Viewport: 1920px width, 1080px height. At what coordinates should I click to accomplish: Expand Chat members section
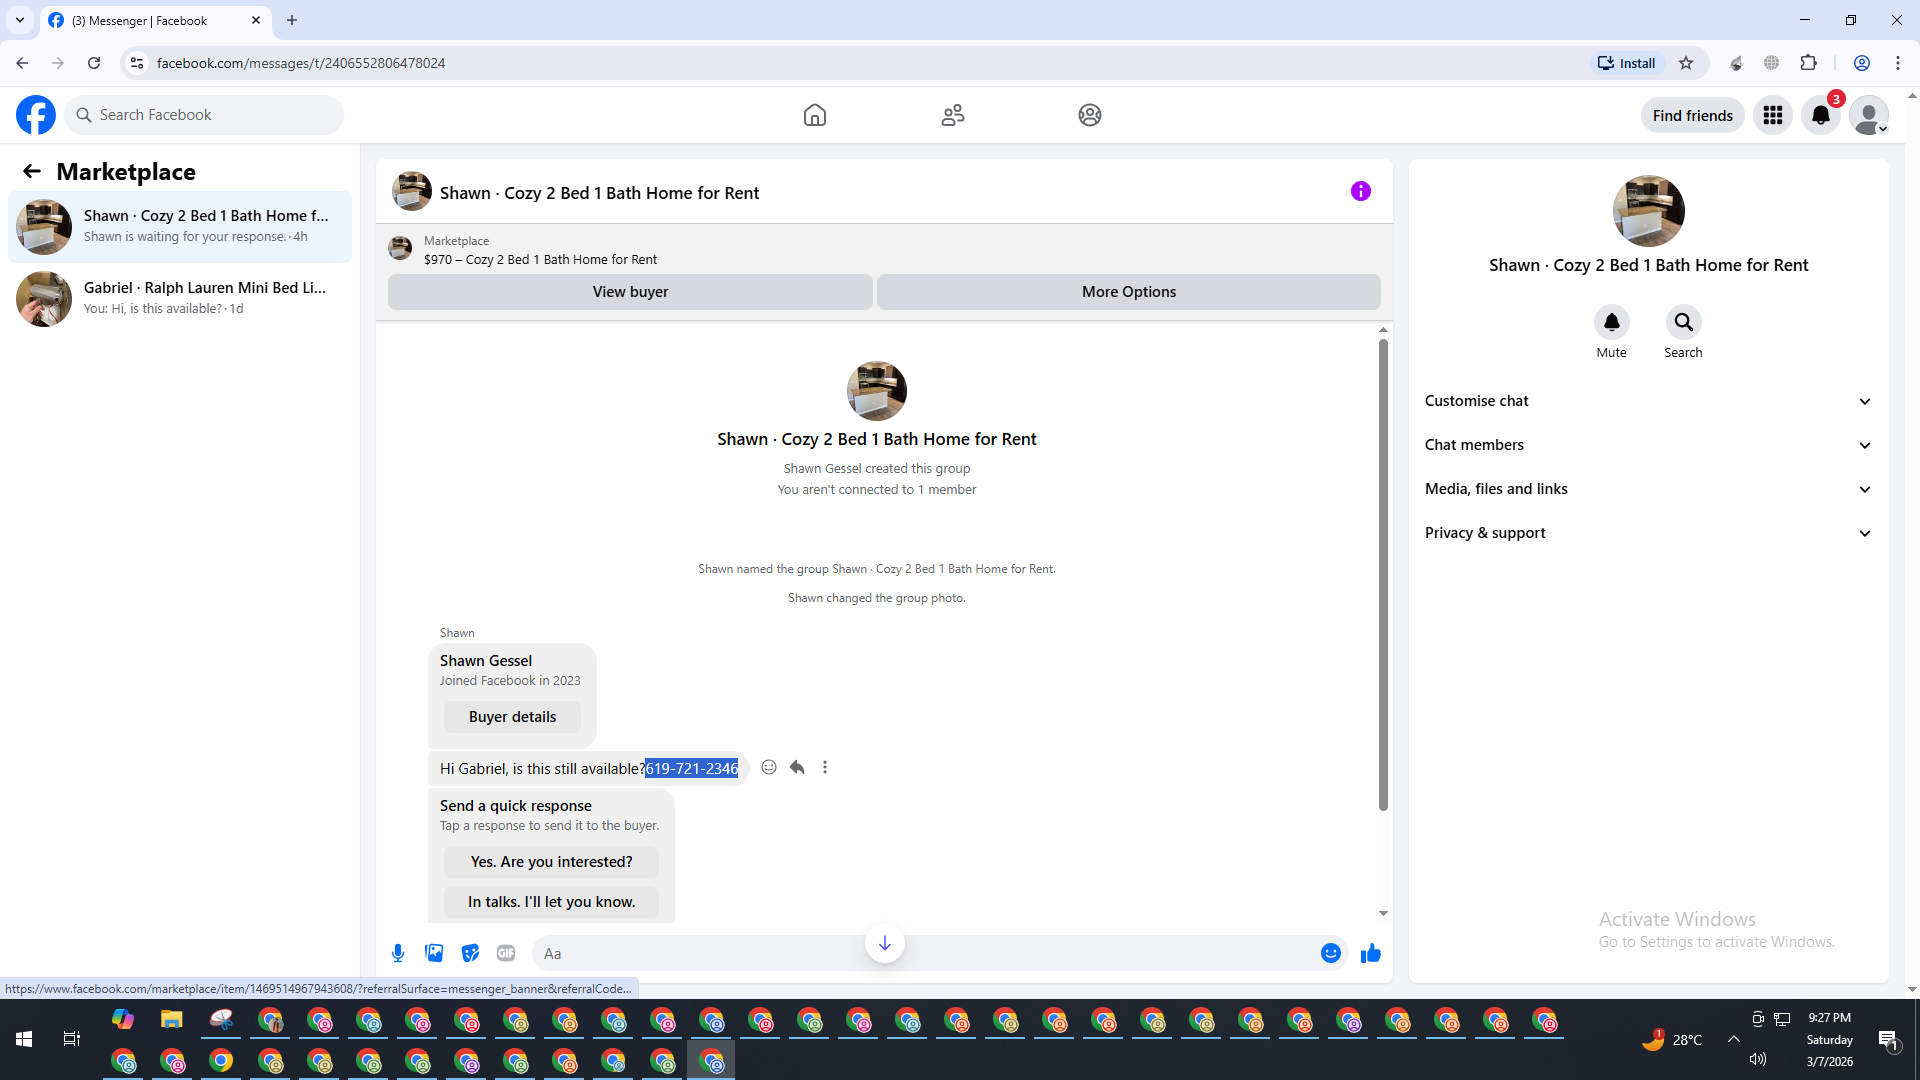(1649, 445)
